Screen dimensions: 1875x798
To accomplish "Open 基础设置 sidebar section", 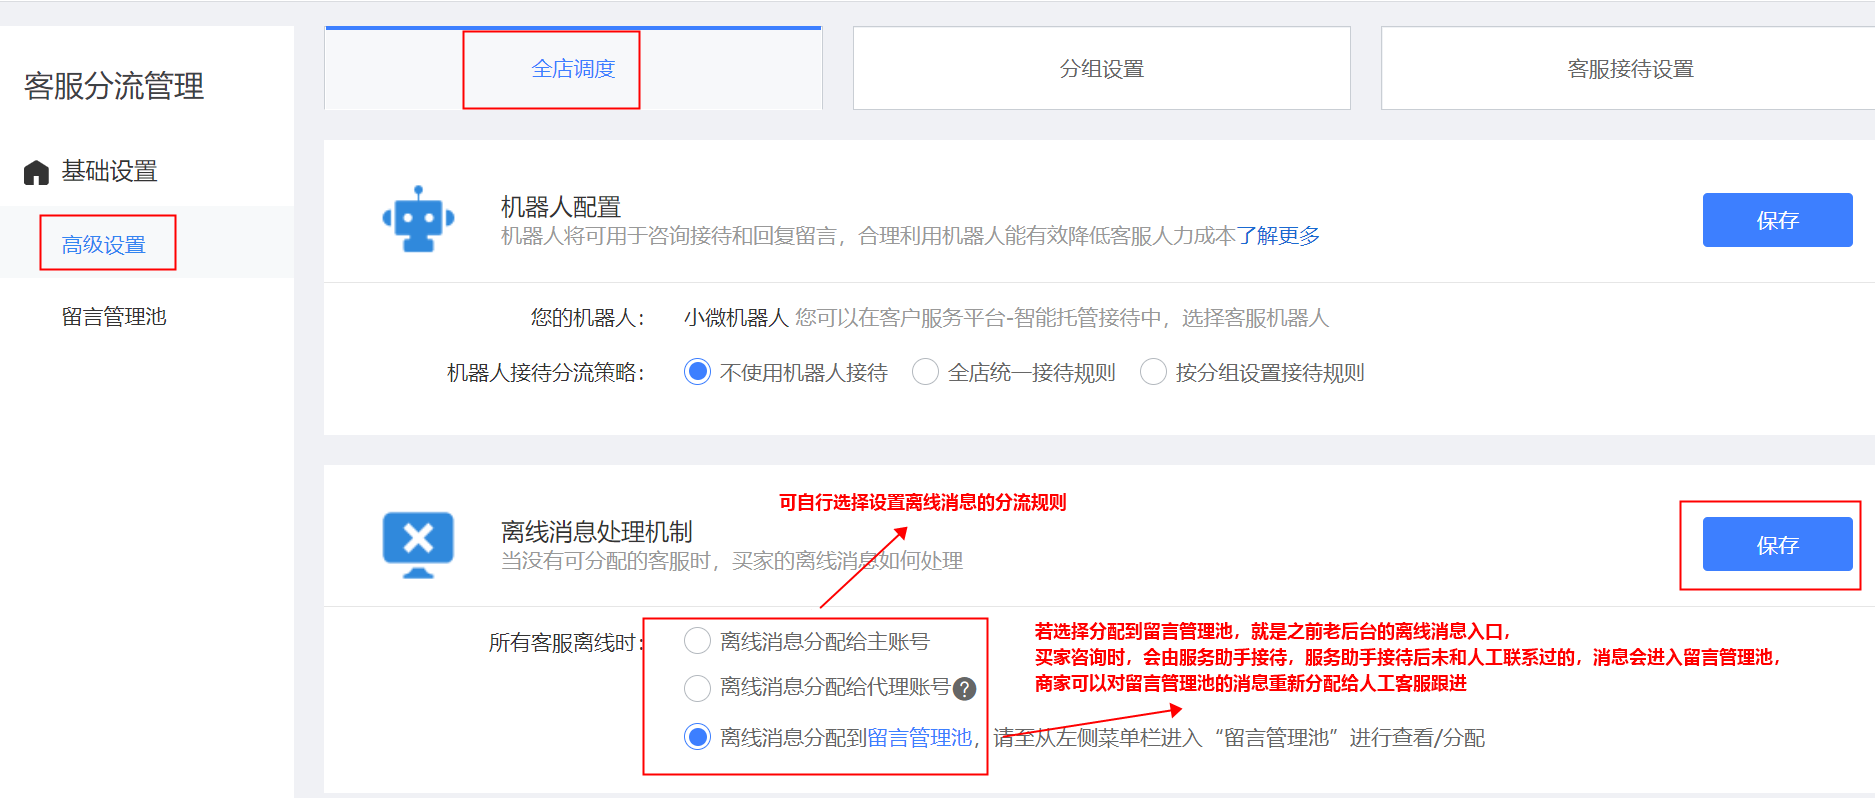I will click(x=109, y=171).
